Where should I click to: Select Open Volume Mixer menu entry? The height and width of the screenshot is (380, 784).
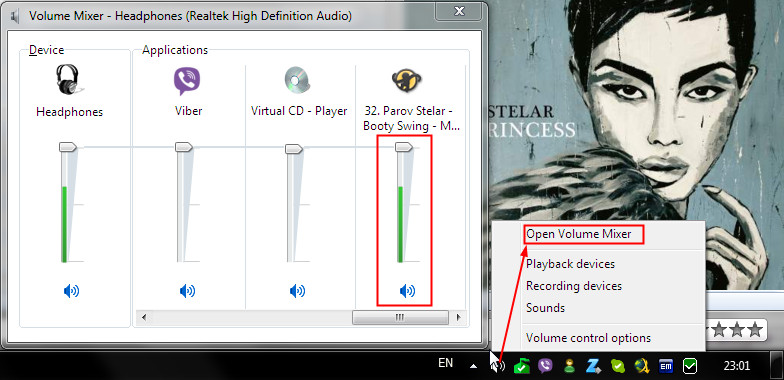coord(578,234)
